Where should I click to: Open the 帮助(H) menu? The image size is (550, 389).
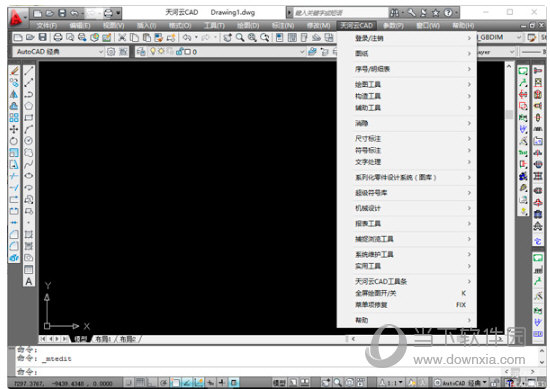(x=463, y=25)
